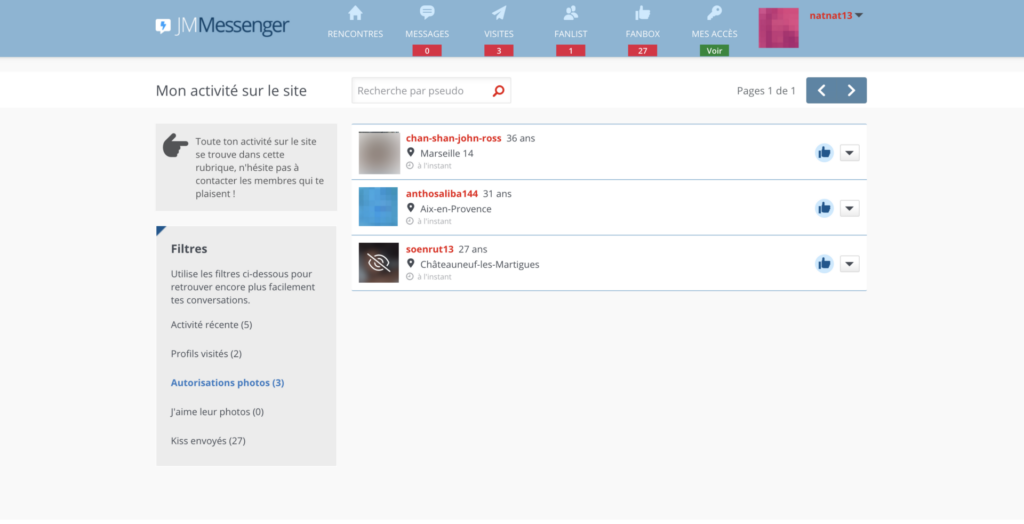Screen dimensions: 1024x524
Task: Click soenrut13 hidden photo thumbnail
Action: point(379,263)
